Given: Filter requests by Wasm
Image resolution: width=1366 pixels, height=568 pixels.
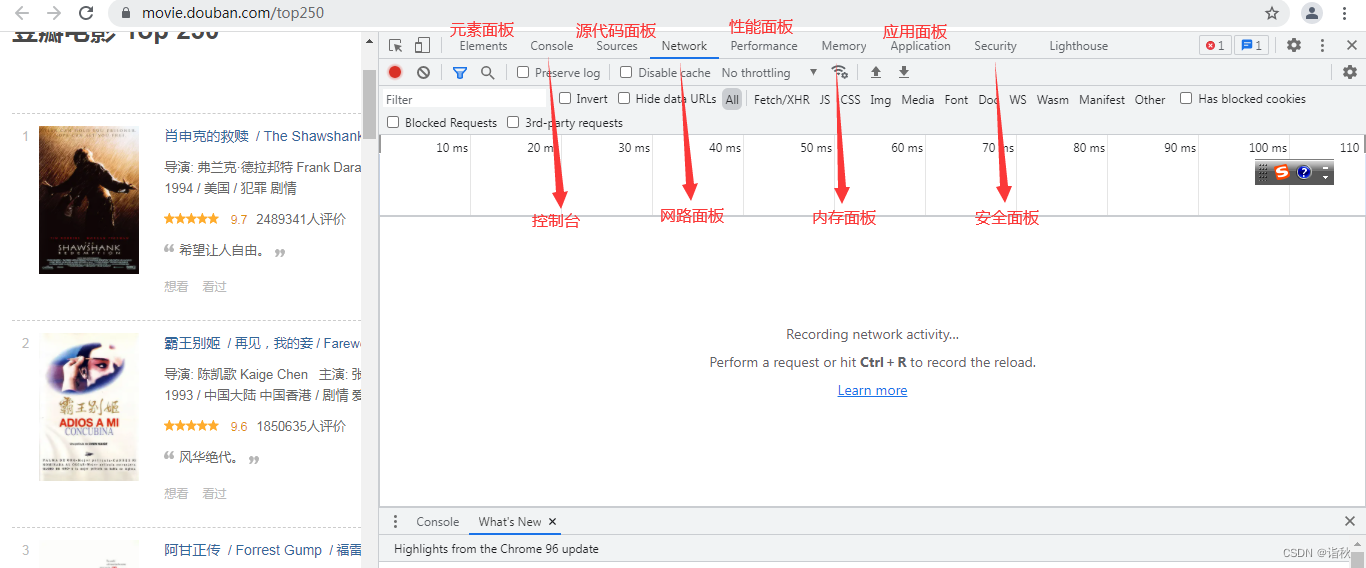Looking at the screenshot, I should point(1052,99).
